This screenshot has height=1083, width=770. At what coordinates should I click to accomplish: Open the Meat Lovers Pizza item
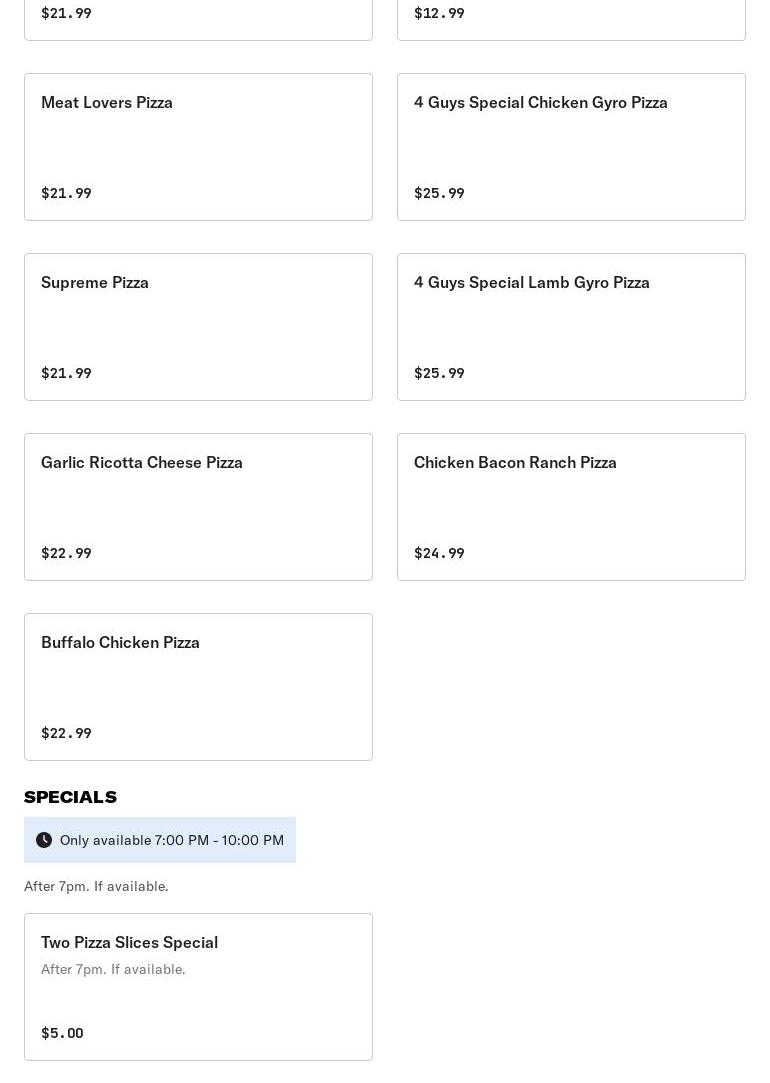[x=198, y=146]
